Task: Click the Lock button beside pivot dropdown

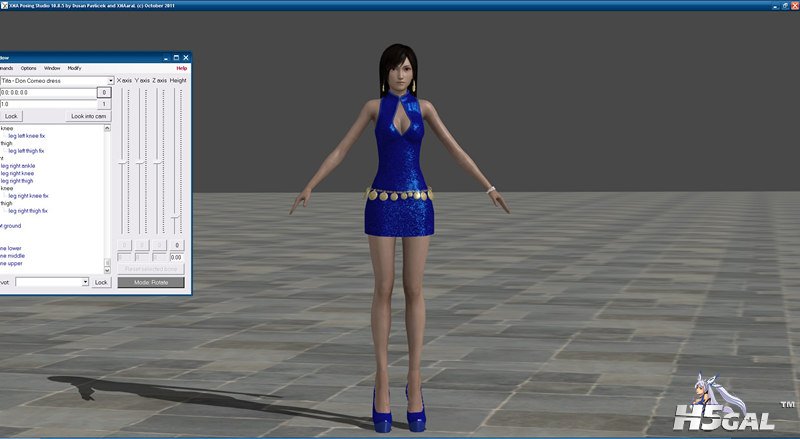Action: point(101,282)
